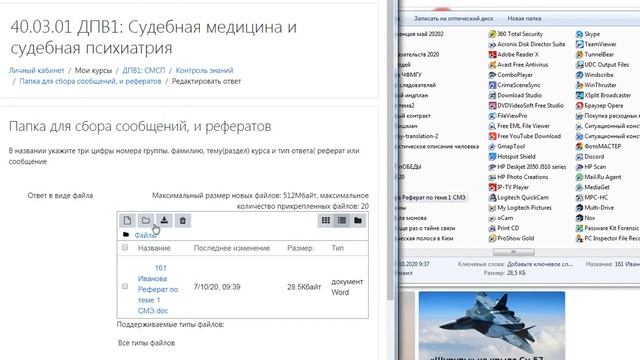640x360 pixels.
Task: Select My Logitech Pictures shortcut
Action: (520, 207)
